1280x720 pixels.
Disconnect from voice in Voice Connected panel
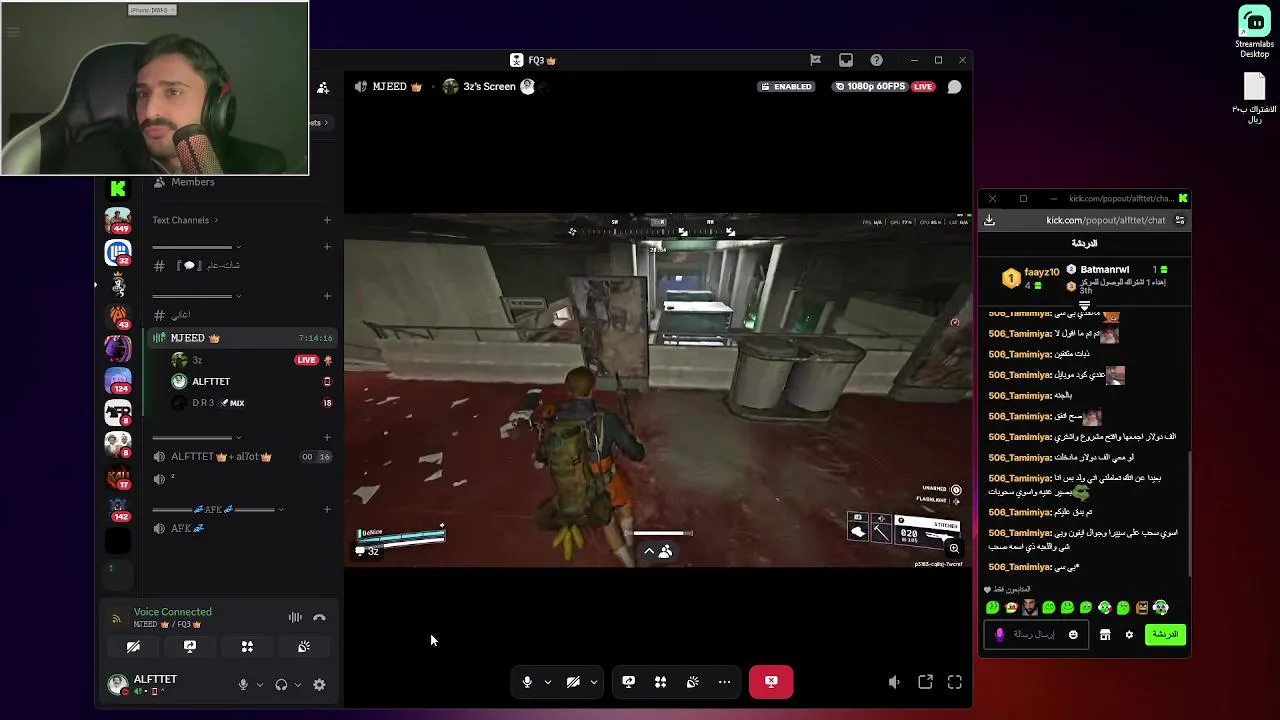319,618
